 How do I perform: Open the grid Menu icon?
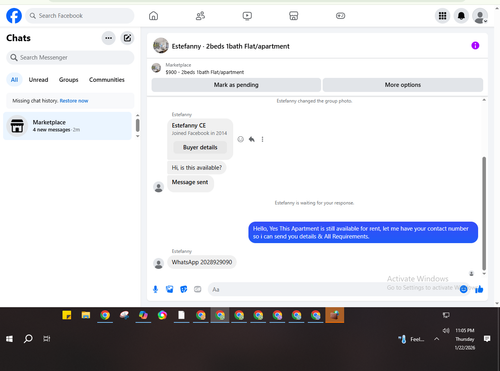click(442, 16)
